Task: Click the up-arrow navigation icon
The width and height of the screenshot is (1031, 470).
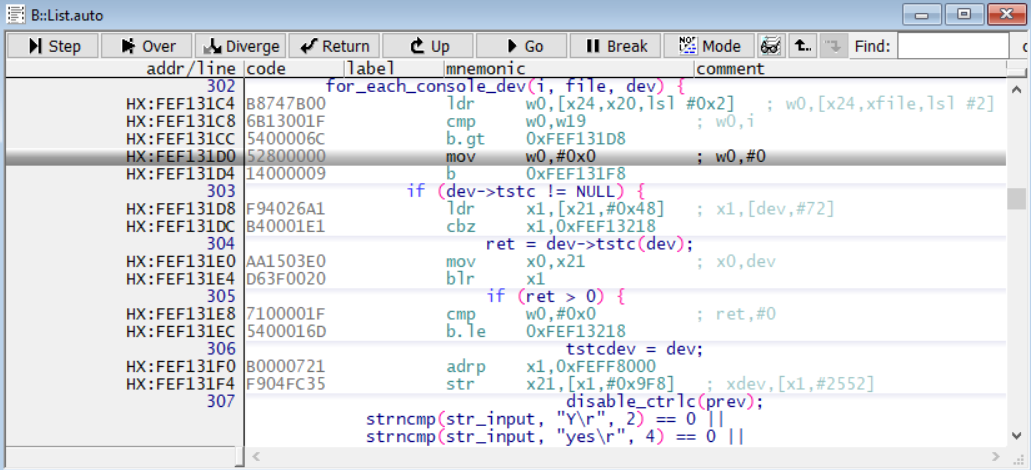Action: coord(803,46)
